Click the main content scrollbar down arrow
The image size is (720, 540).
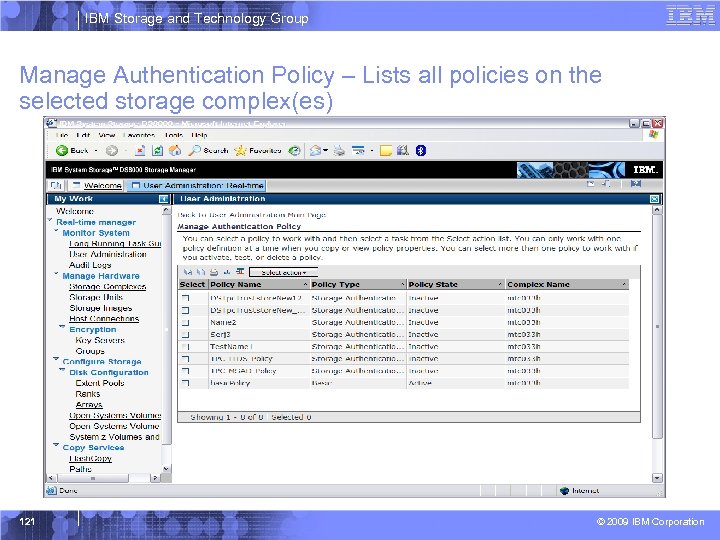658,478
